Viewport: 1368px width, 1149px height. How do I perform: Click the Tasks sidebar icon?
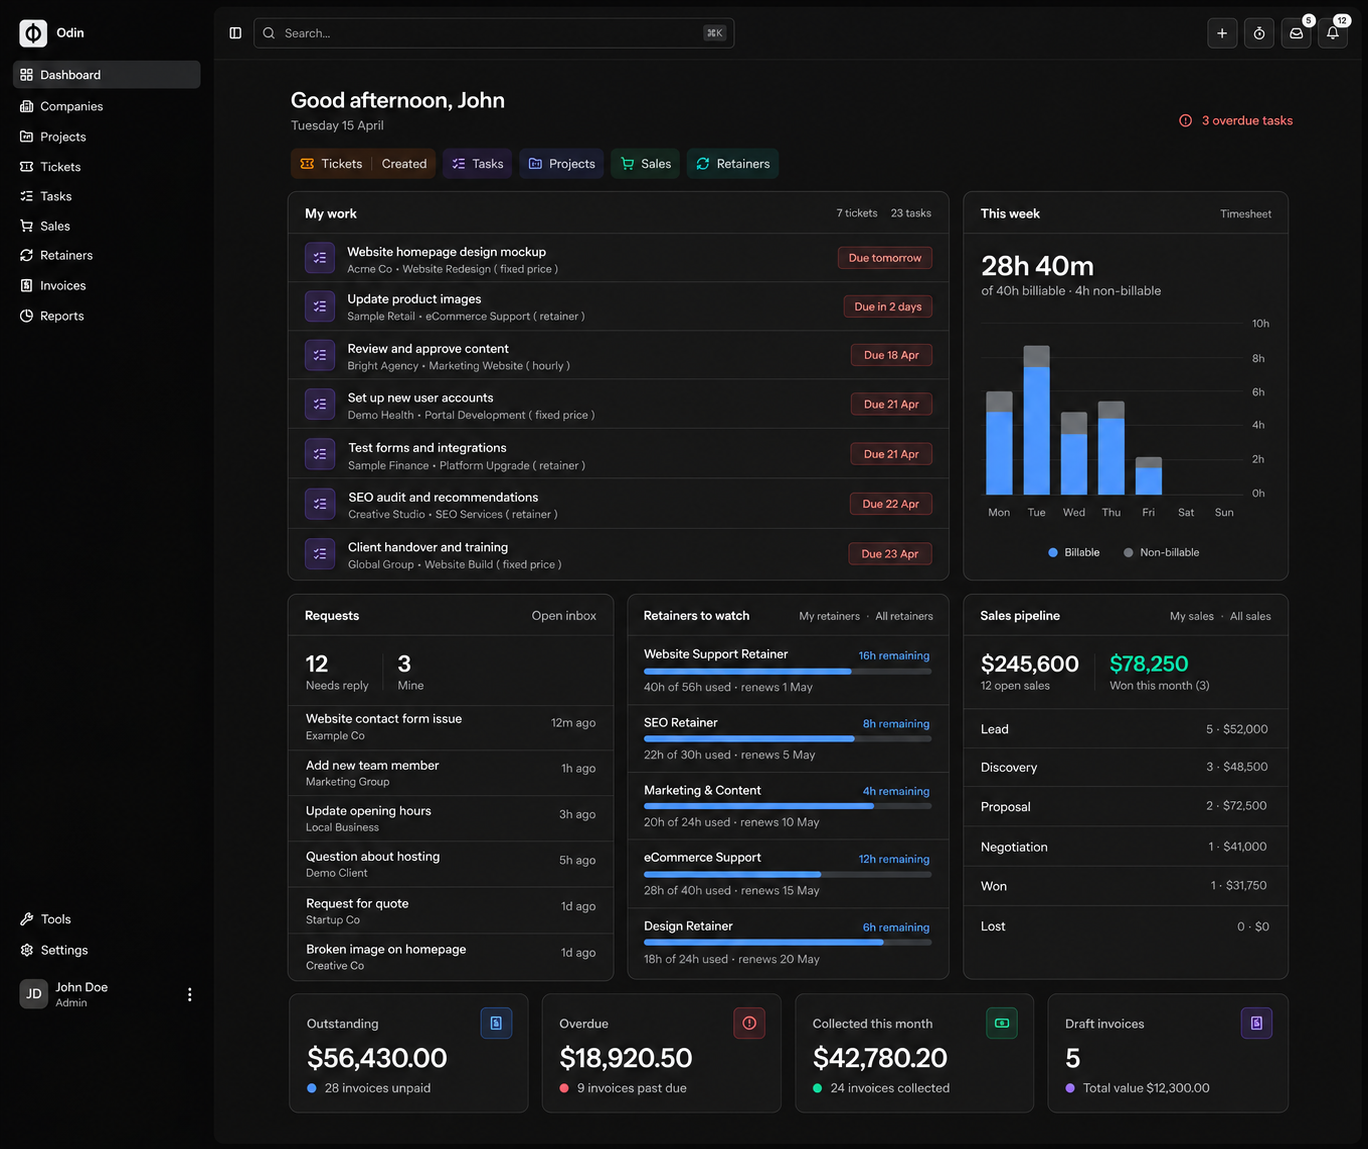[x=27, y=196]
